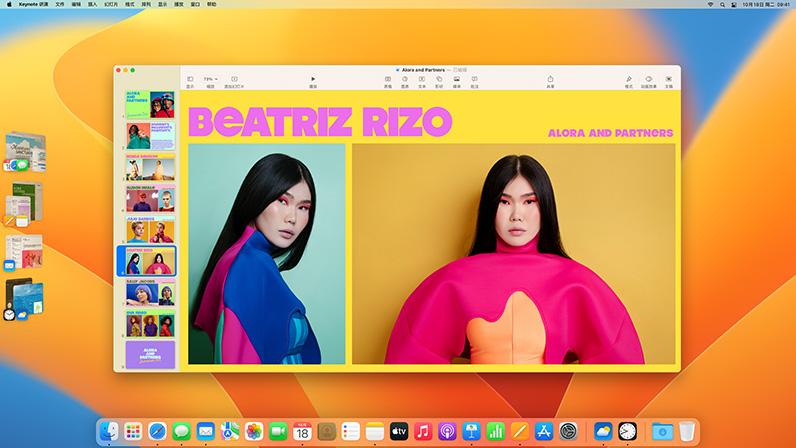Toggle the Animate inspector panel

[x=648, y=81]
